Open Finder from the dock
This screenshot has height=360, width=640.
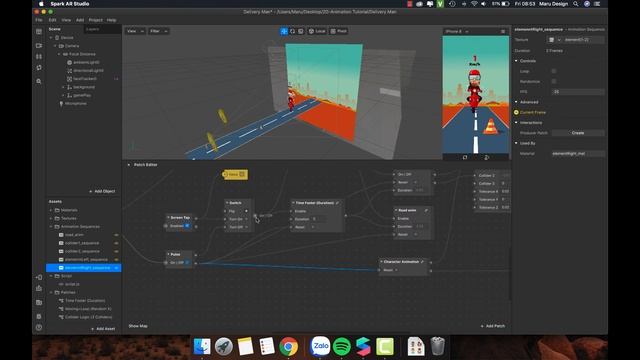(x=202, y=347)
